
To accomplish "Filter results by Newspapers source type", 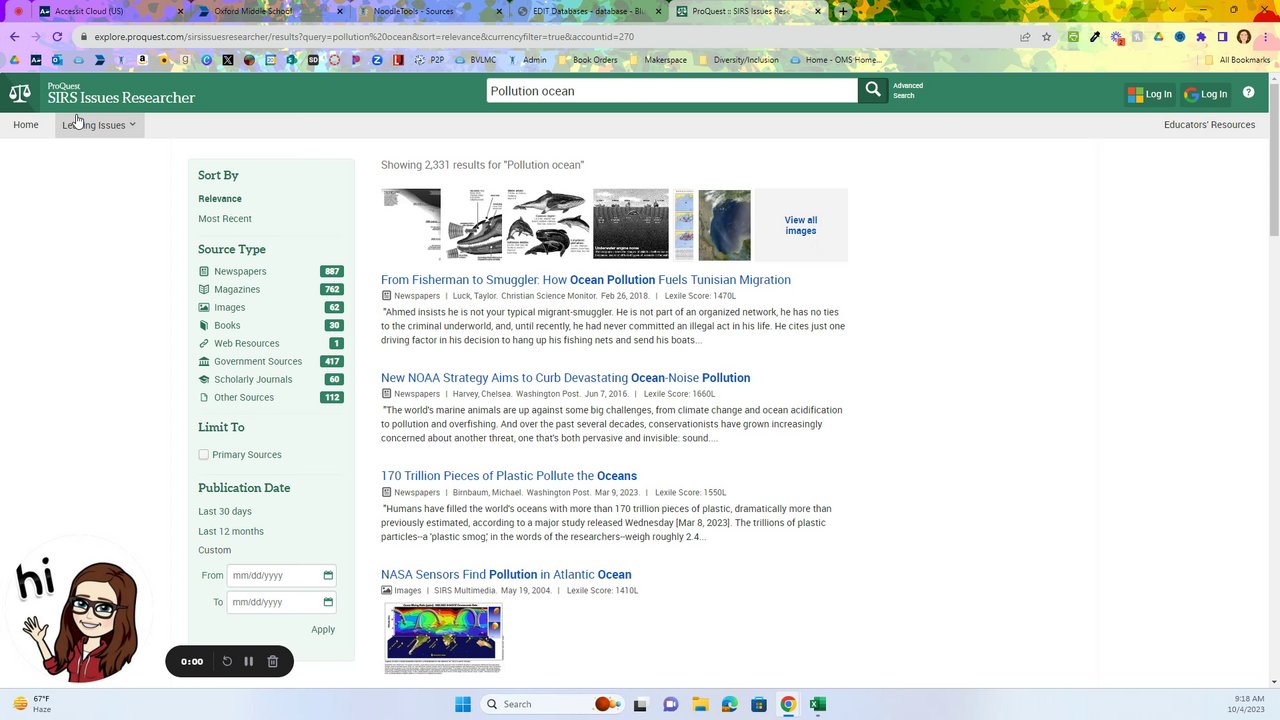I will (x=240, y=271).
